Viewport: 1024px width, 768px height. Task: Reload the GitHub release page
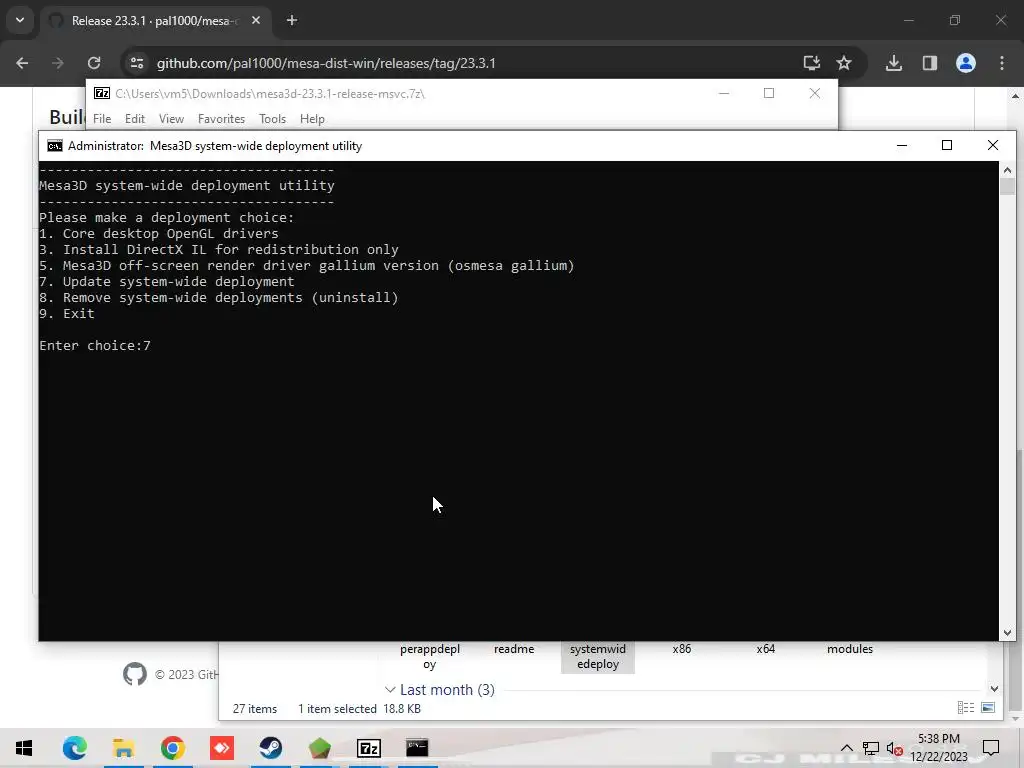click(94, 63)
